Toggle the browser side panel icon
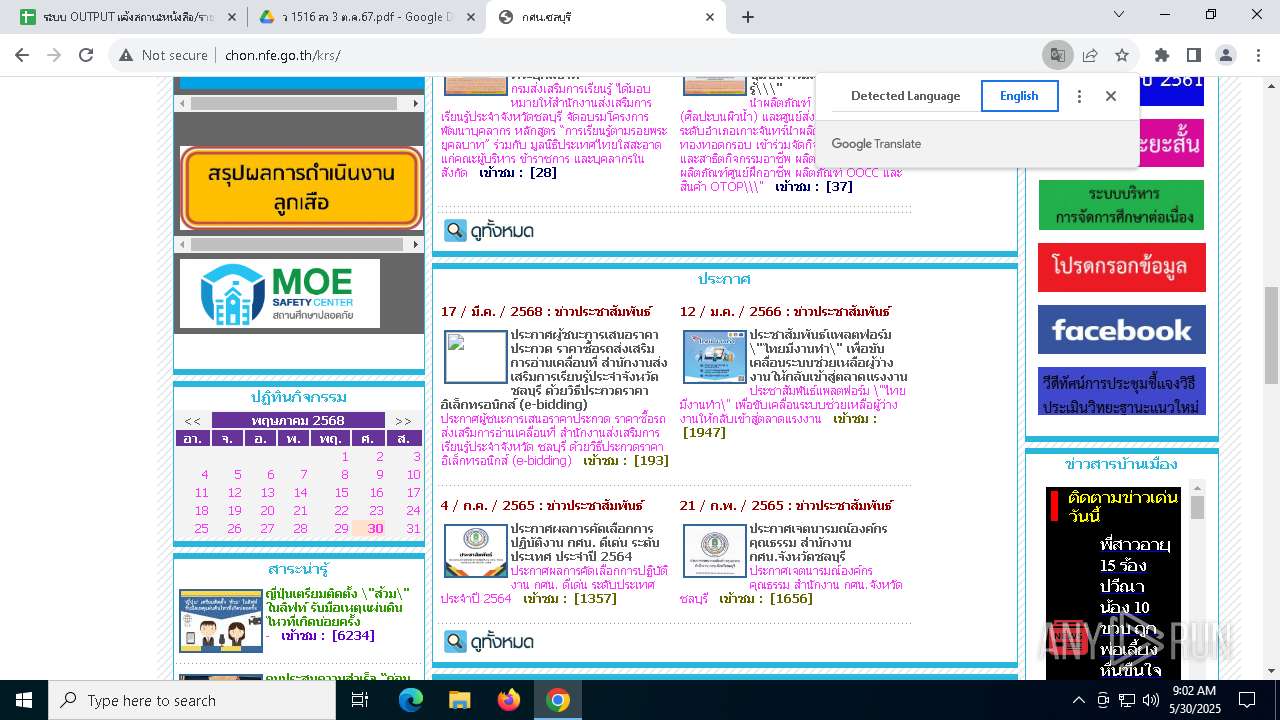1280x720 pixels. [1193, 55]
